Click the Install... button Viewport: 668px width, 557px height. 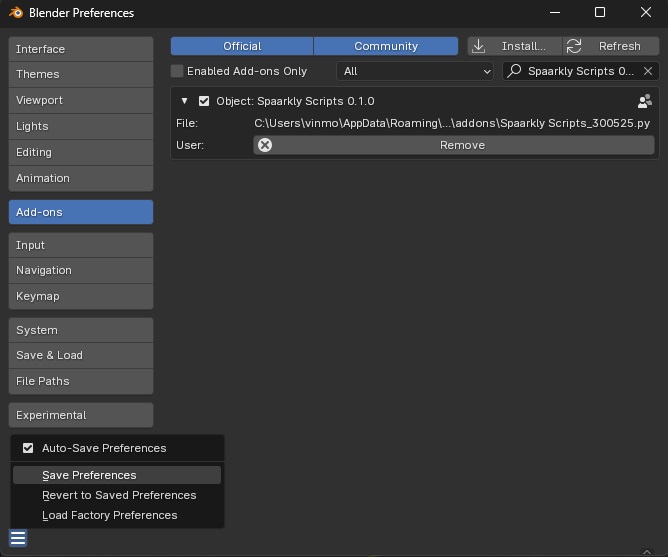click(x=515, y=46)
